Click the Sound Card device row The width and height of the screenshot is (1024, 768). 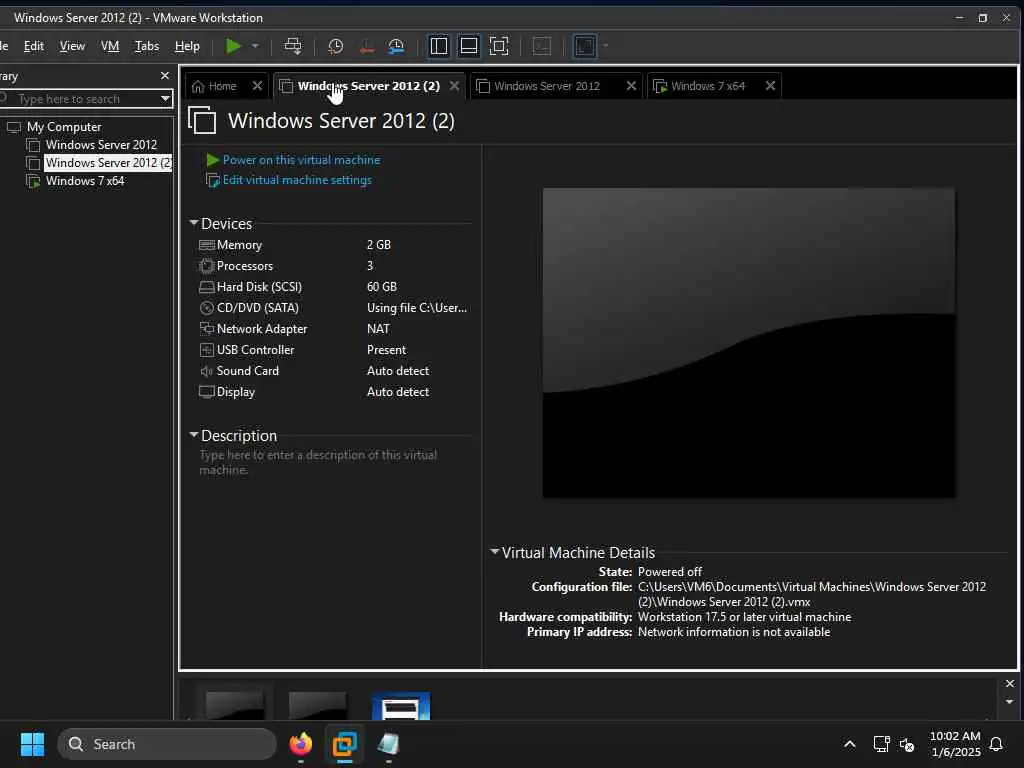(x=333, y=370)
